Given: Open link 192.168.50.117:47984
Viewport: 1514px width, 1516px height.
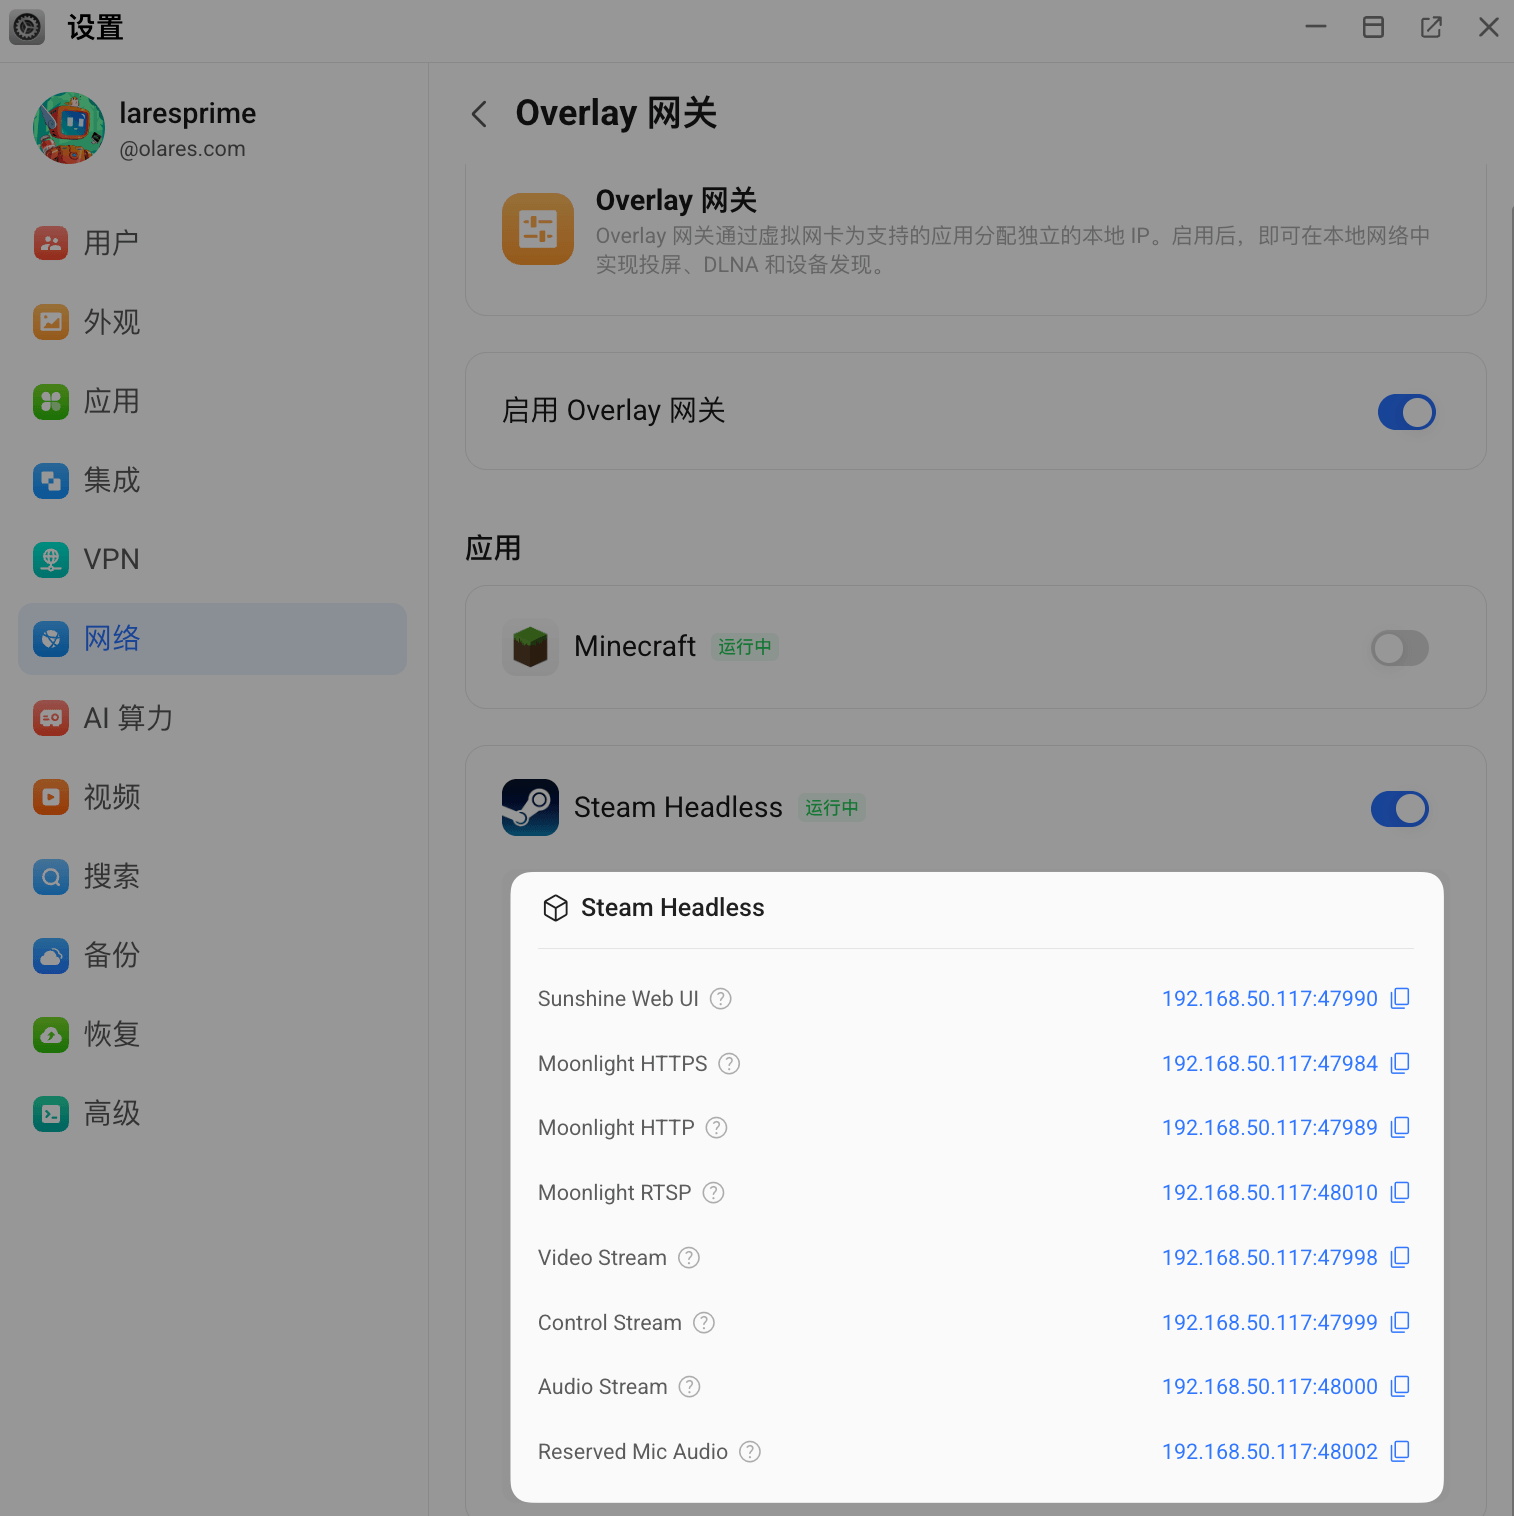Looking at the screenshot, I should pyautogui.click(x=1270, y=1064).
